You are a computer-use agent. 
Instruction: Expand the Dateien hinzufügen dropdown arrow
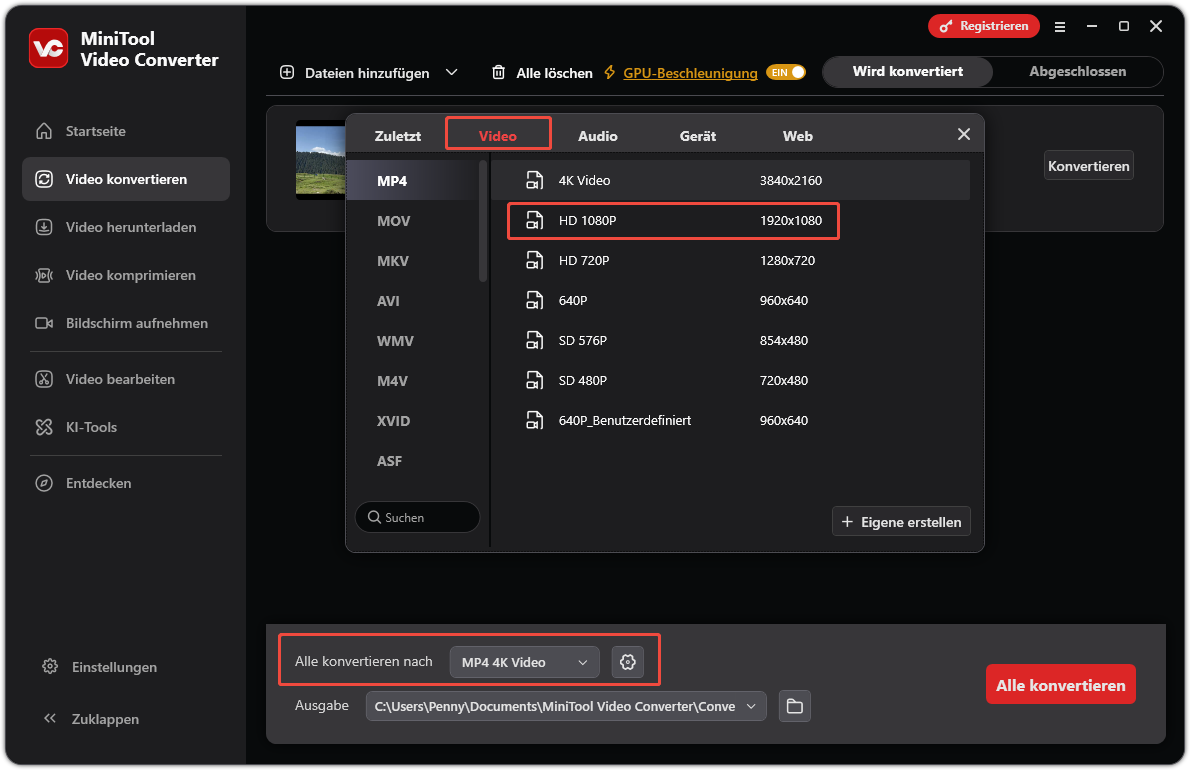click(452, 72)
